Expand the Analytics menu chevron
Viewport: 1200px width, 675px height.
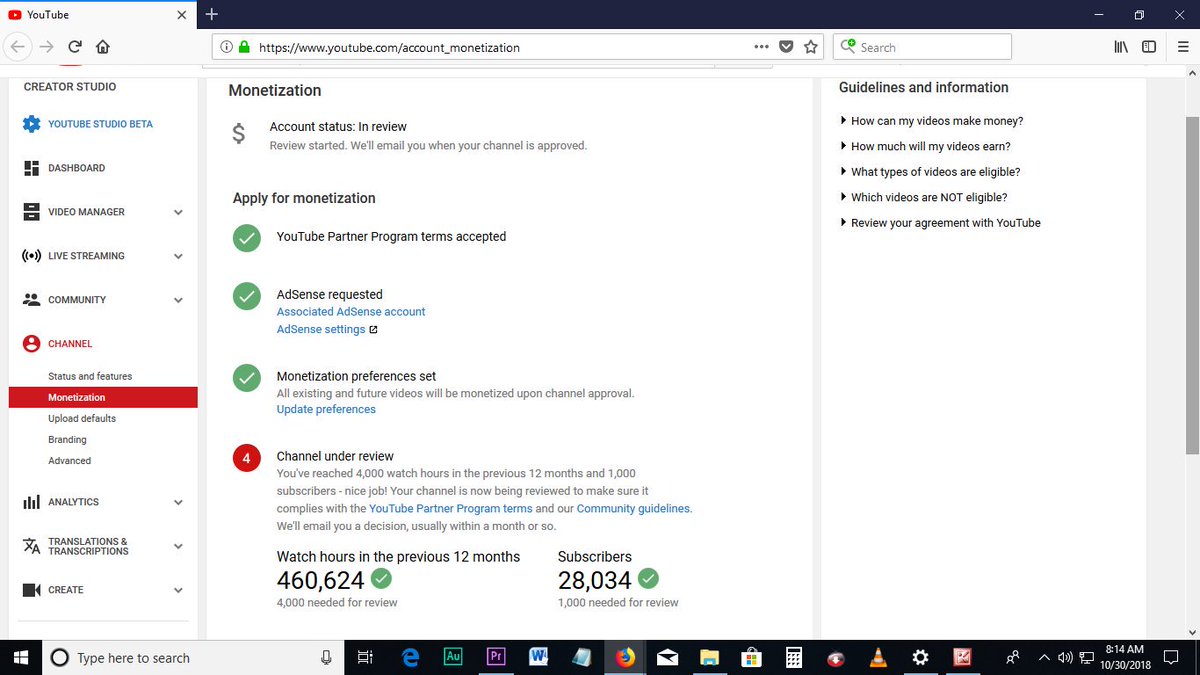click(178, 502)
